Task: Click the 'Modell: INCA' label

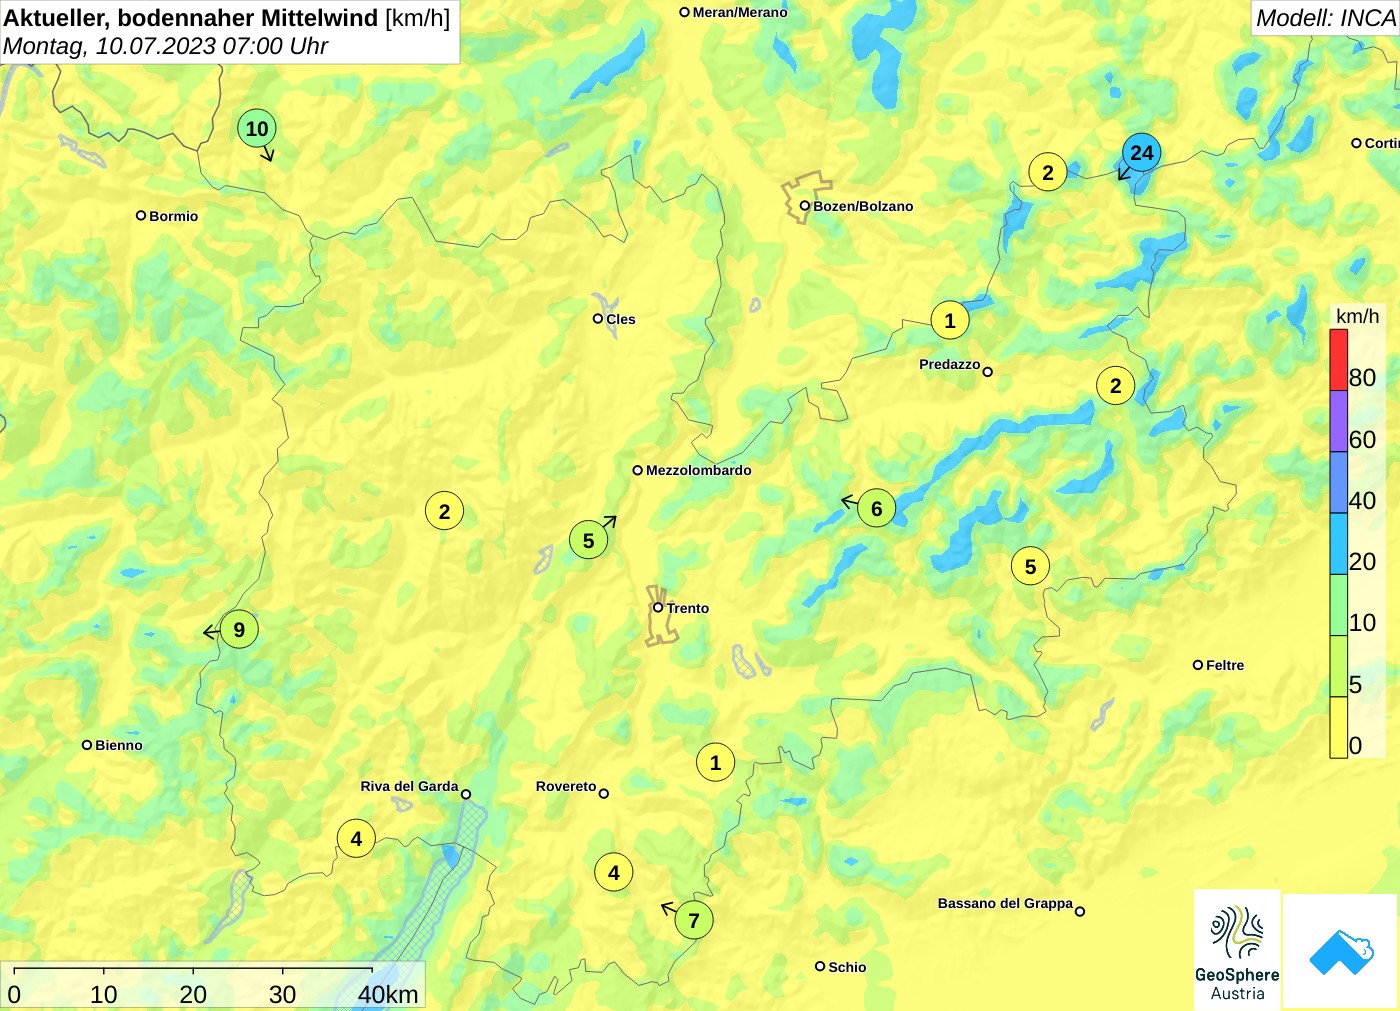Action: pos(1326,18)
